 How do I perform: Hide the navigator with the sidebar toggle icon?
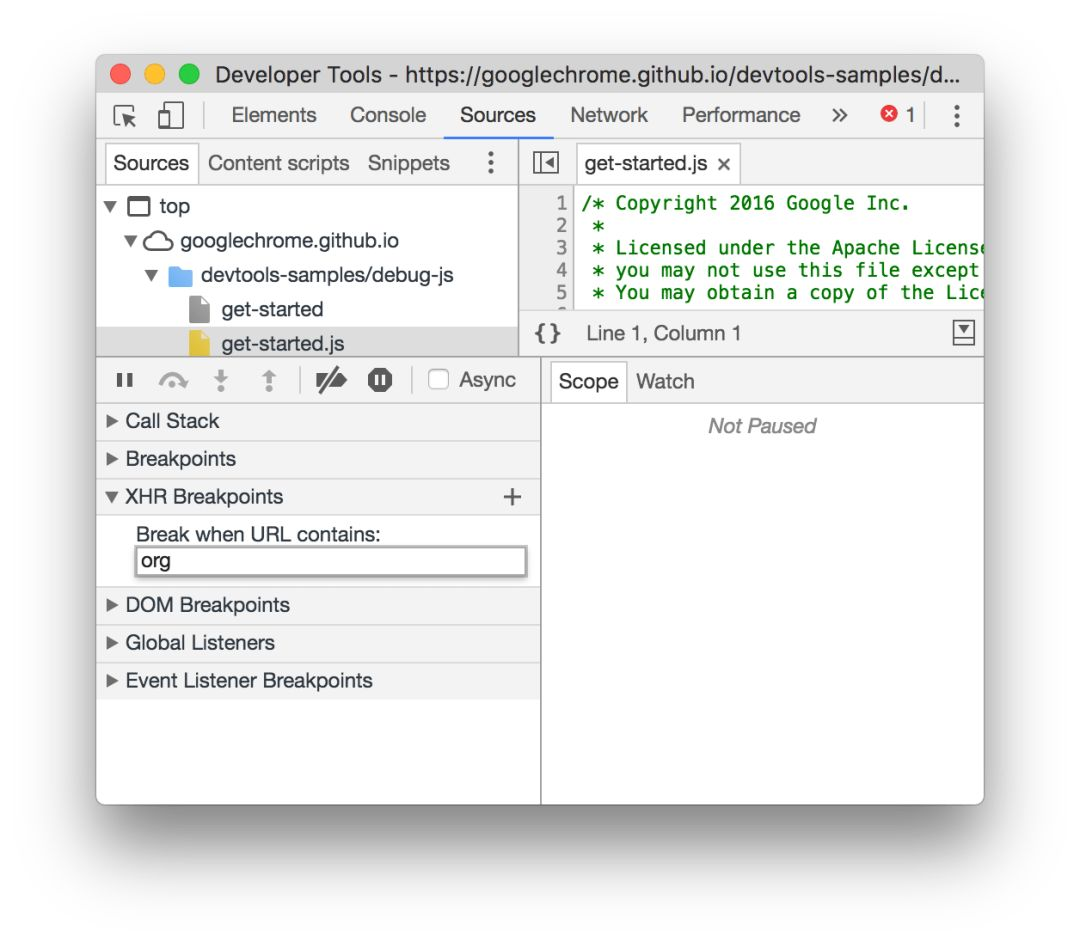click(x=546, y=163)
